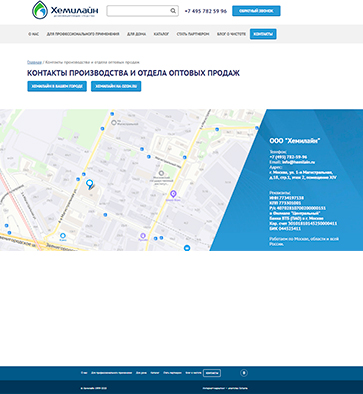Click the upper purple pin marker on the map
This screenshot has height=394, width=363.
pos(173,194)
